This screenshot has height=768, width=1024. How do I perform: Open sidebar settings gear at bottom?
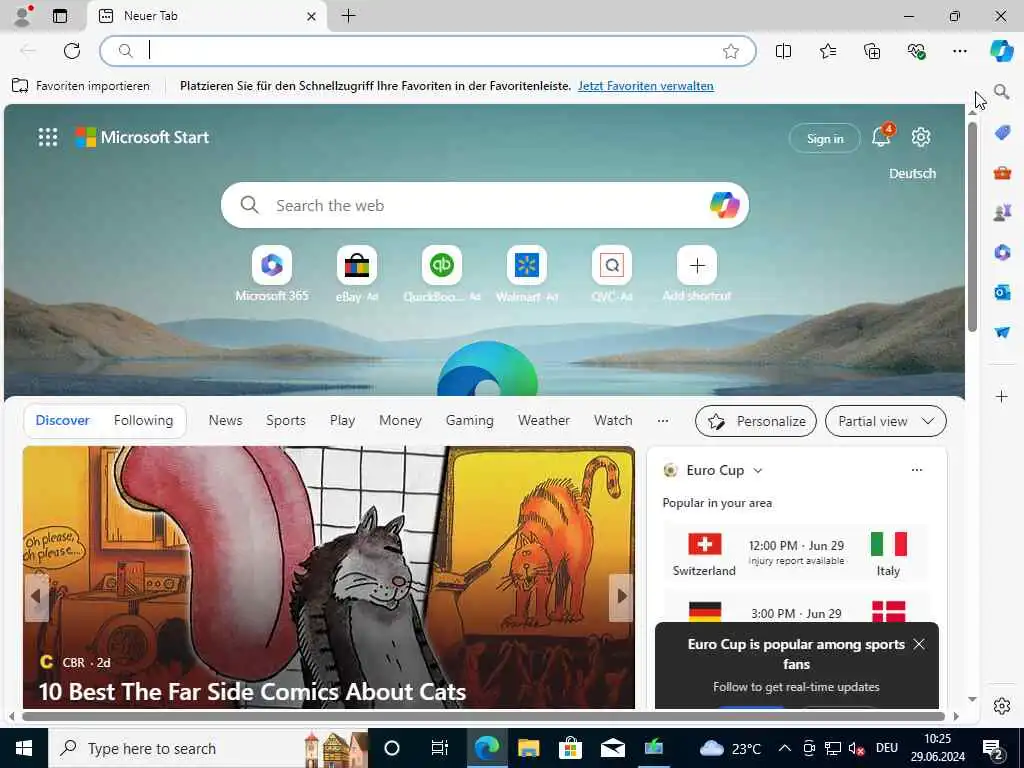tap(1002, 706)
